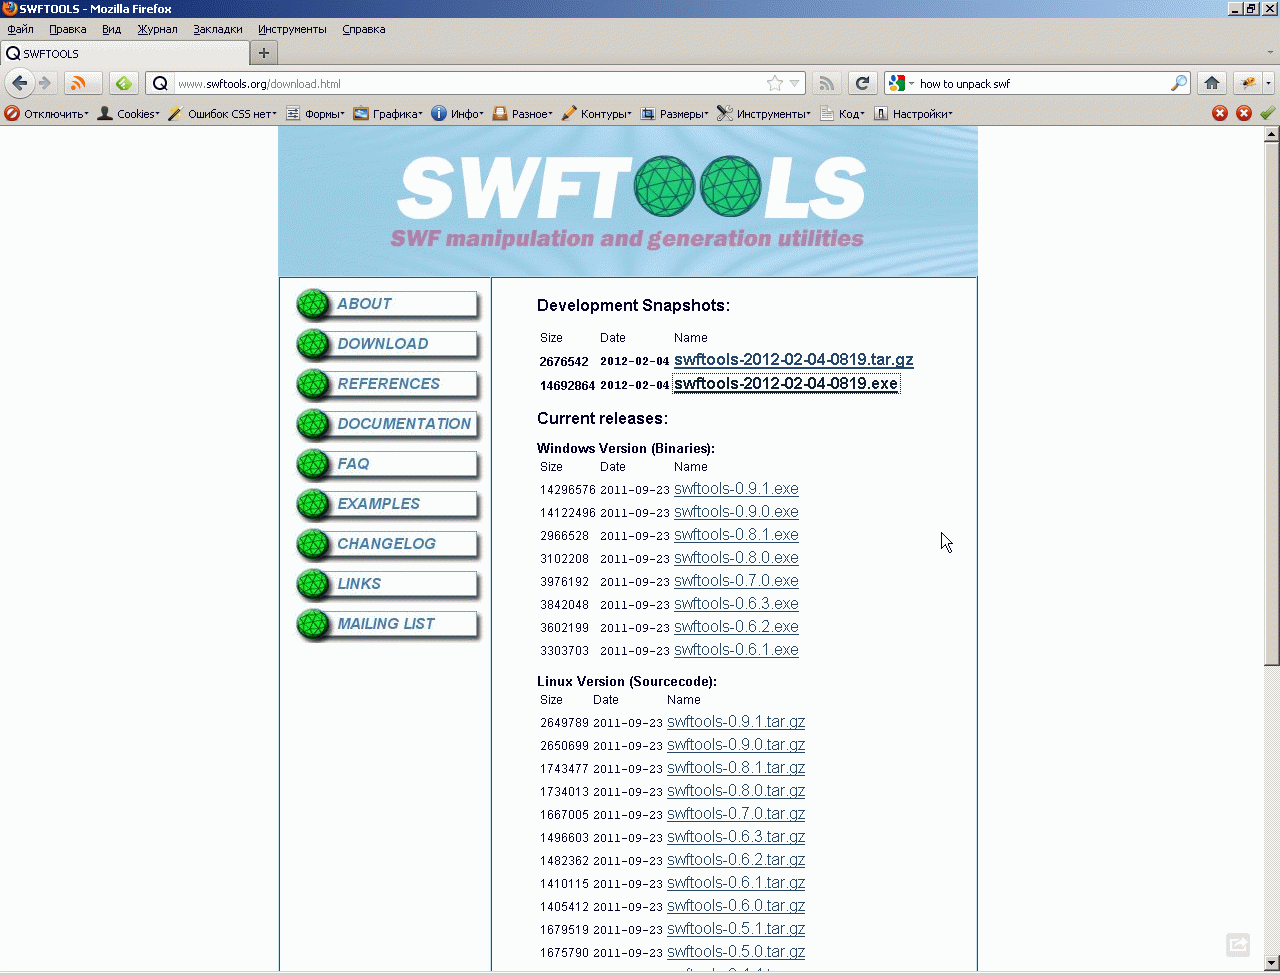This screenshot has height=975, width=1280.
Task: Click the forward navigation arrow
Action: click(45, 83)
